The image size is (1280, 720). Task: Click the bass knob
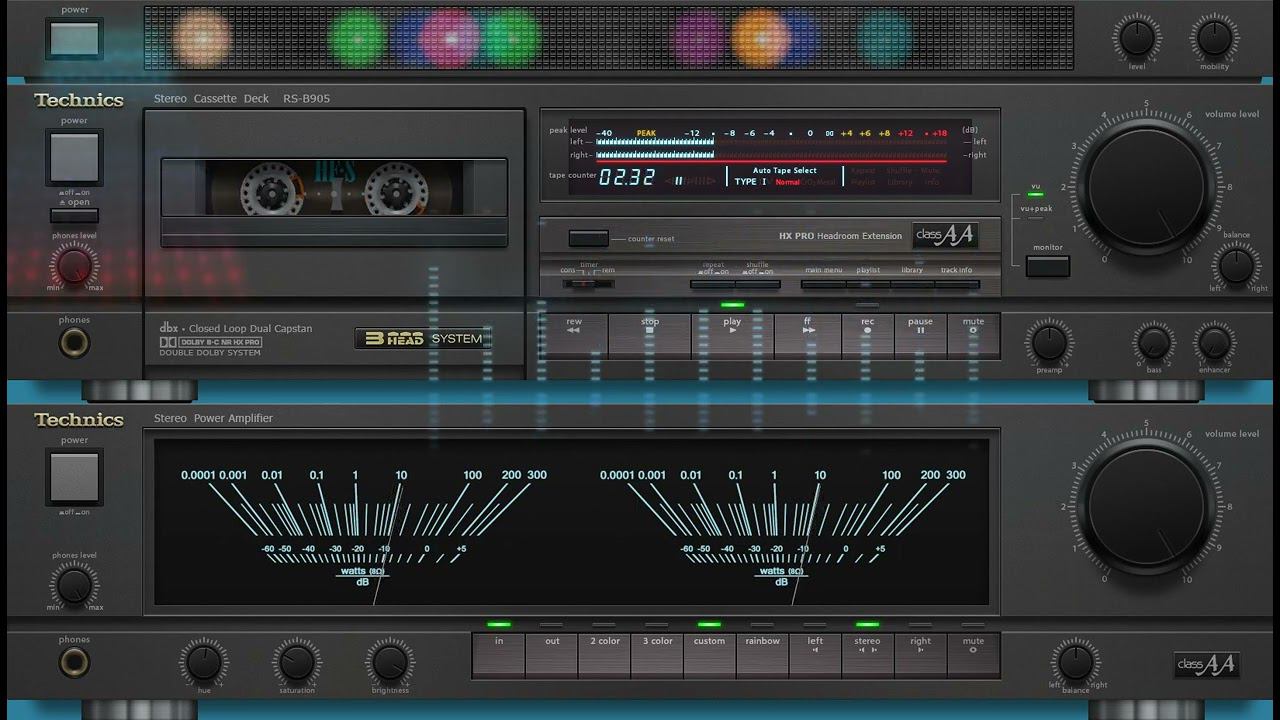[1154, 344]
